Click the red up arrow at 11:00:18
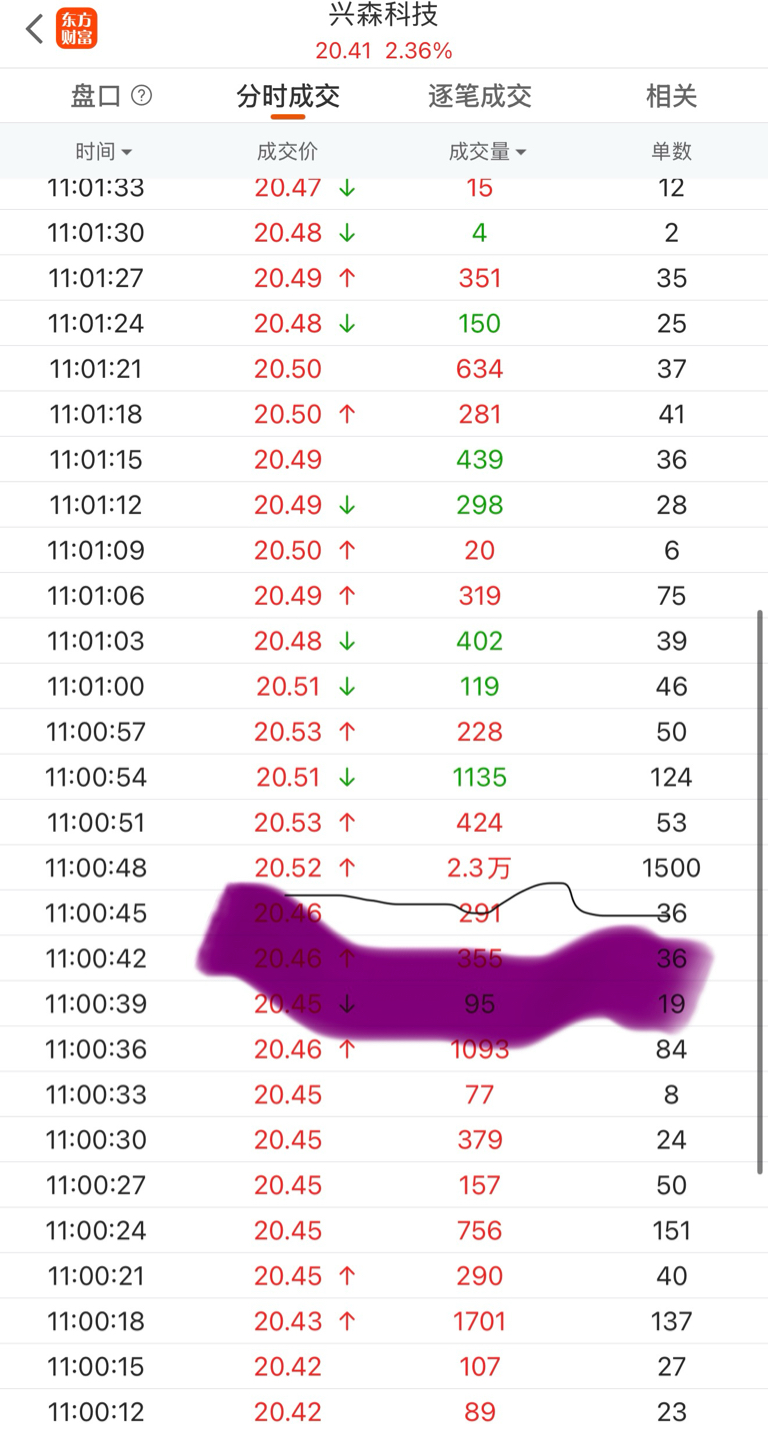The height and width of the screenshot is (1432, 768). tap(347, 1321)
